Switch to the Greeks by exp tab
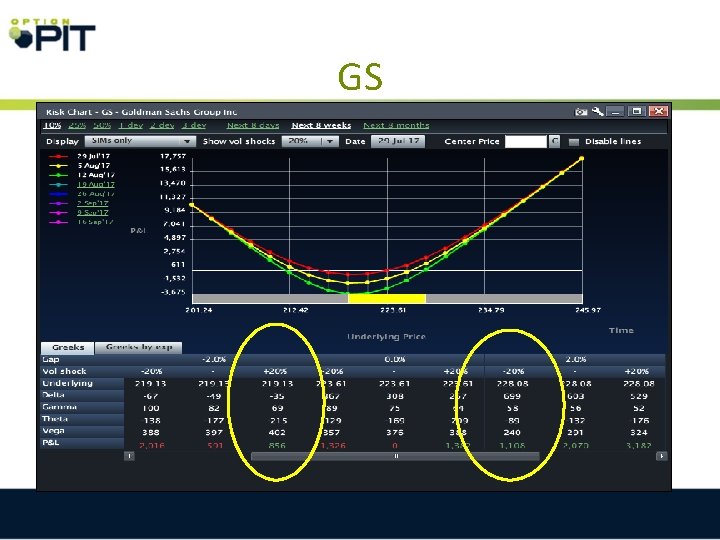The height and width of the screenshot is (540, 720). [139, 348]
